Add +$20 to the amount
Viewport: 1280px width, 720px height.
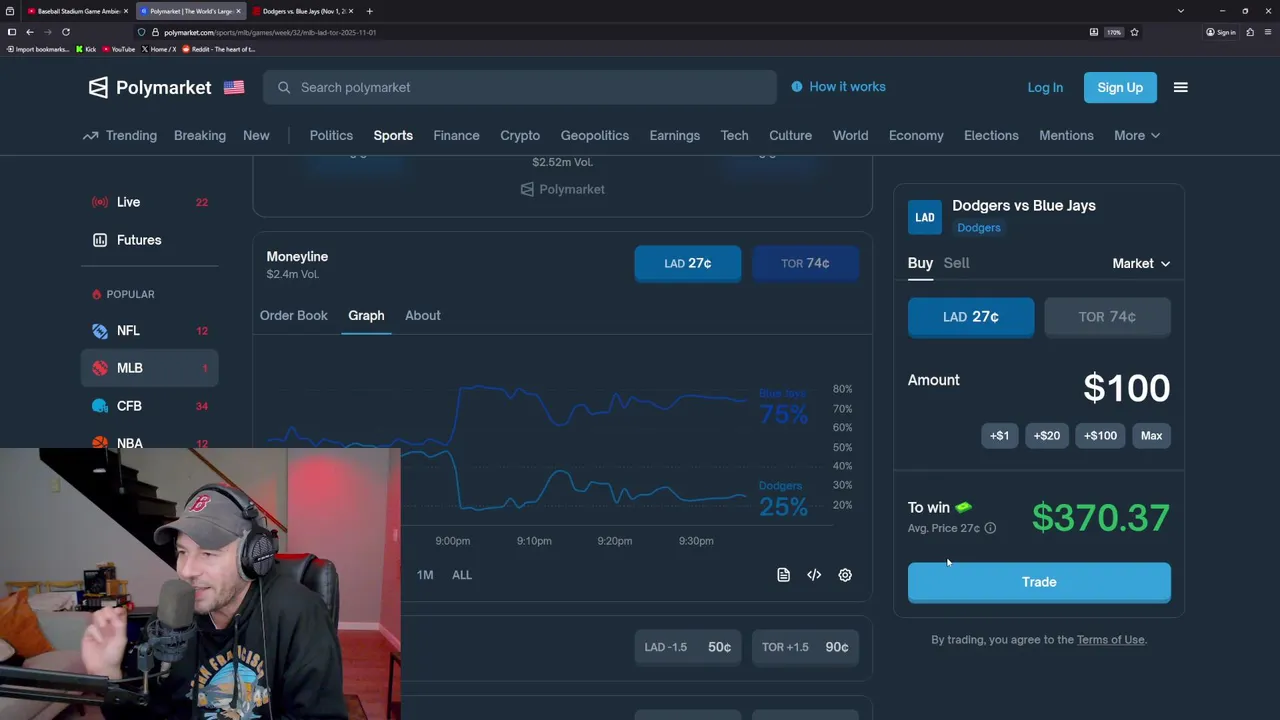pos(1047,436)
